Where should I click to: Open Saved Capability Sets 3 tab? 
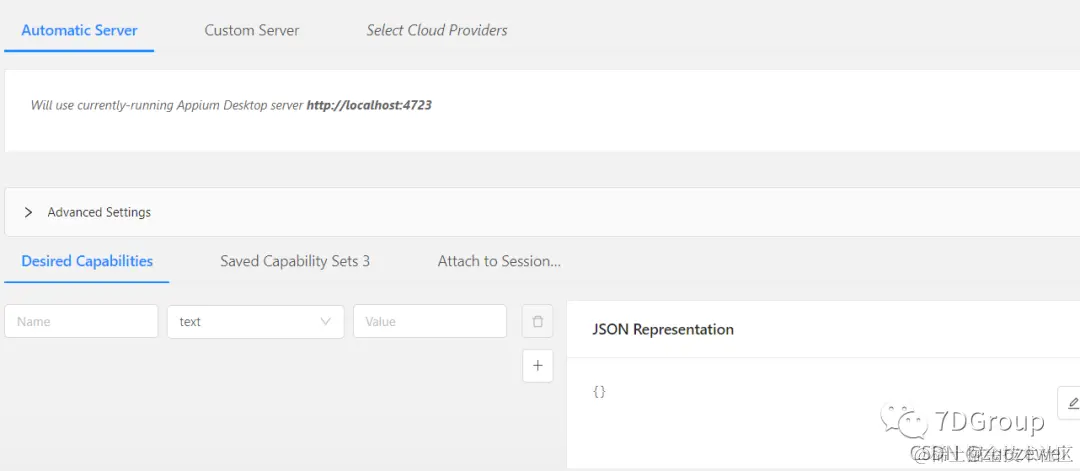(295, 261)
